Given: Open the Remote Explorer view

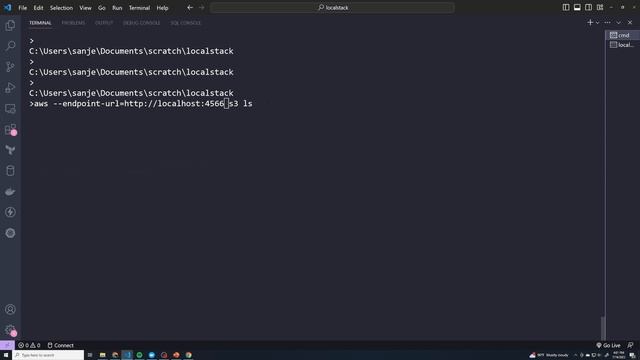Looking at the screenshot, I should (x=10, y=108).
